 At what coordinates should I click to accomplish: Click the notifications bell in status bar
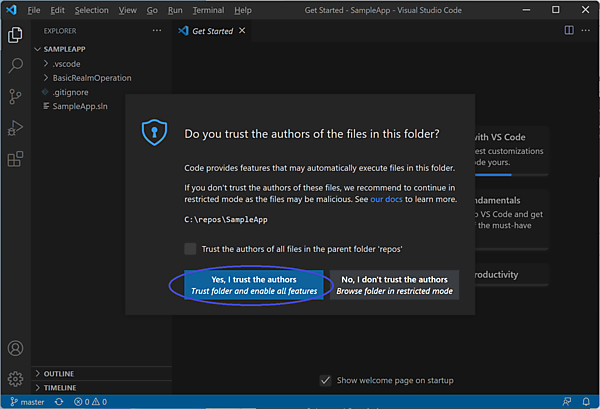587,402
